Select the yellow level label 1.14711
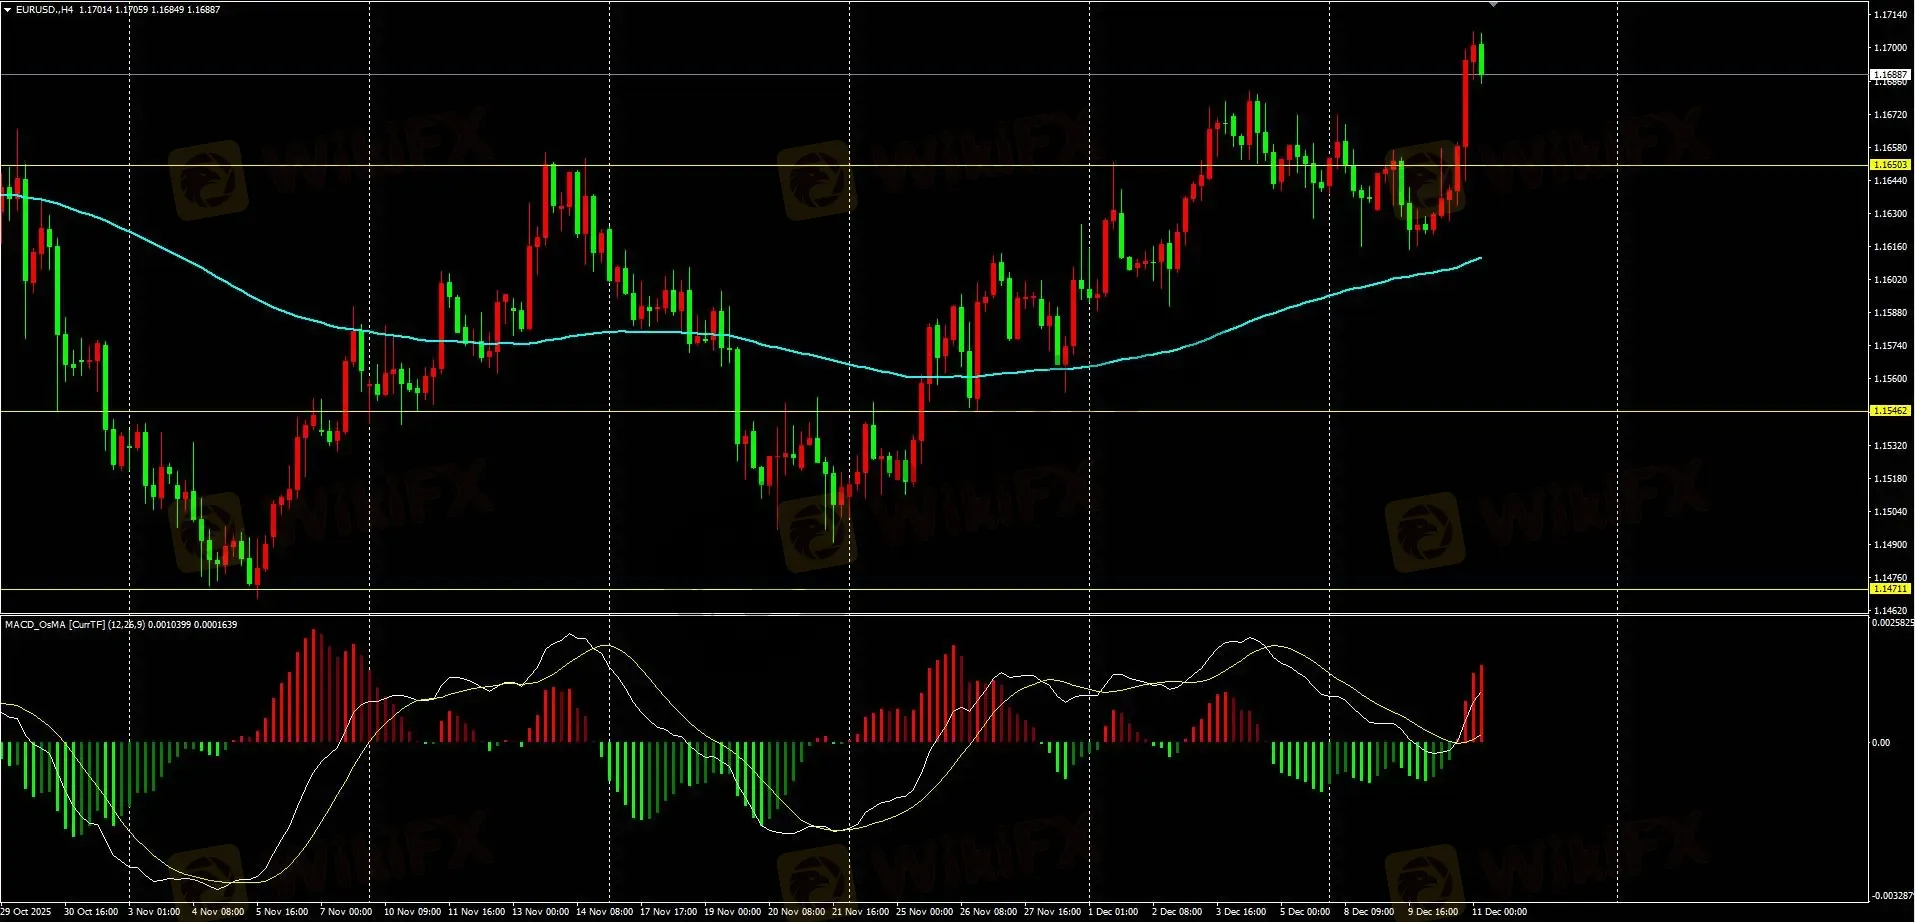 [x=1890, y=589]
